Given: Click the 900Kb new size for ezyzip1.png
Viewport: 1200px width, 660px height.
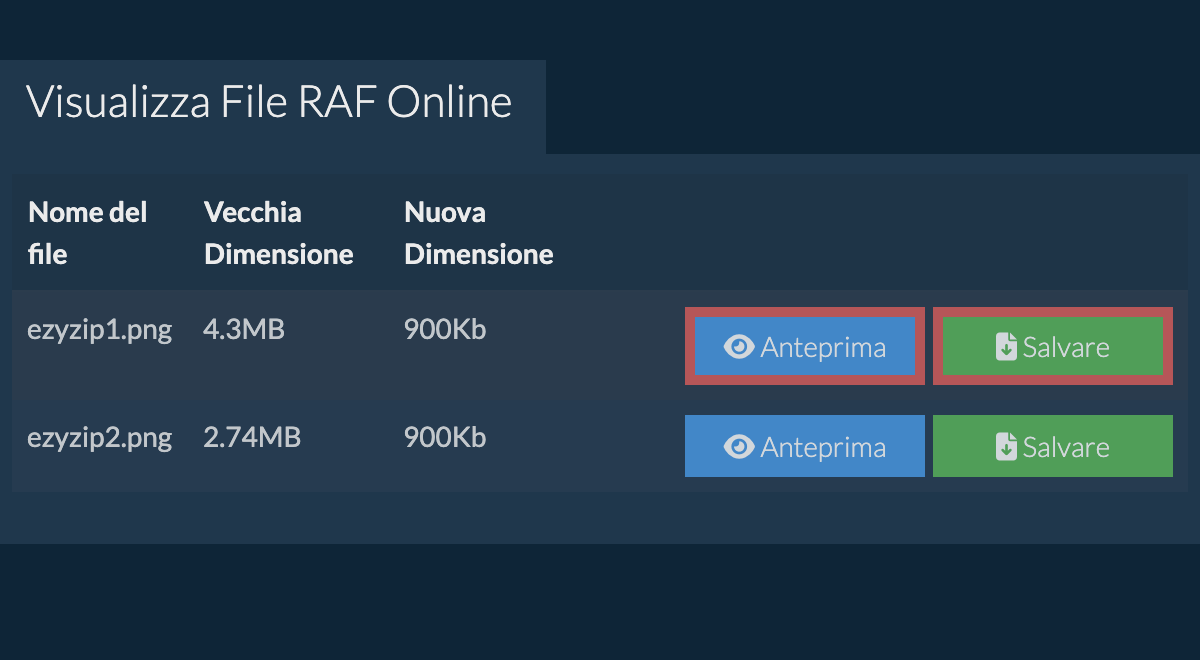Looking at the screenshot, I should tap(445, 330).
